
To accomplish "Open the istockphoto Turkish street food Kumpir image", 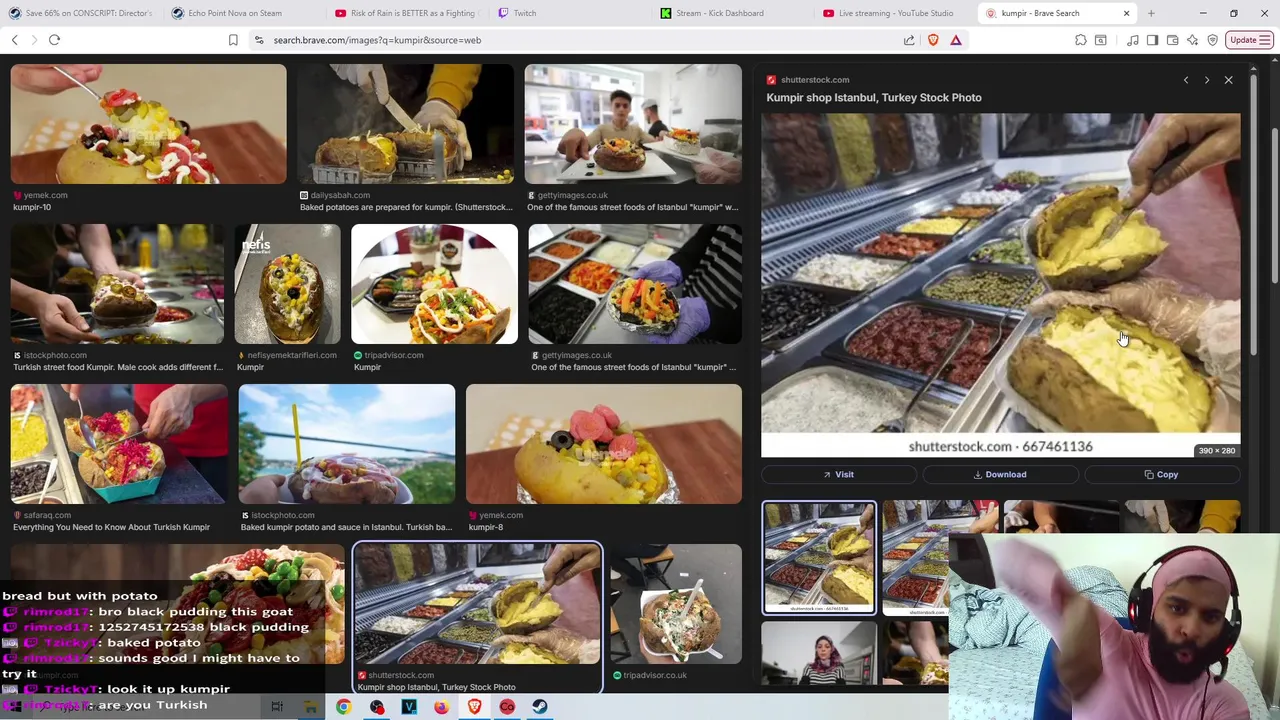I will (118, 285).
